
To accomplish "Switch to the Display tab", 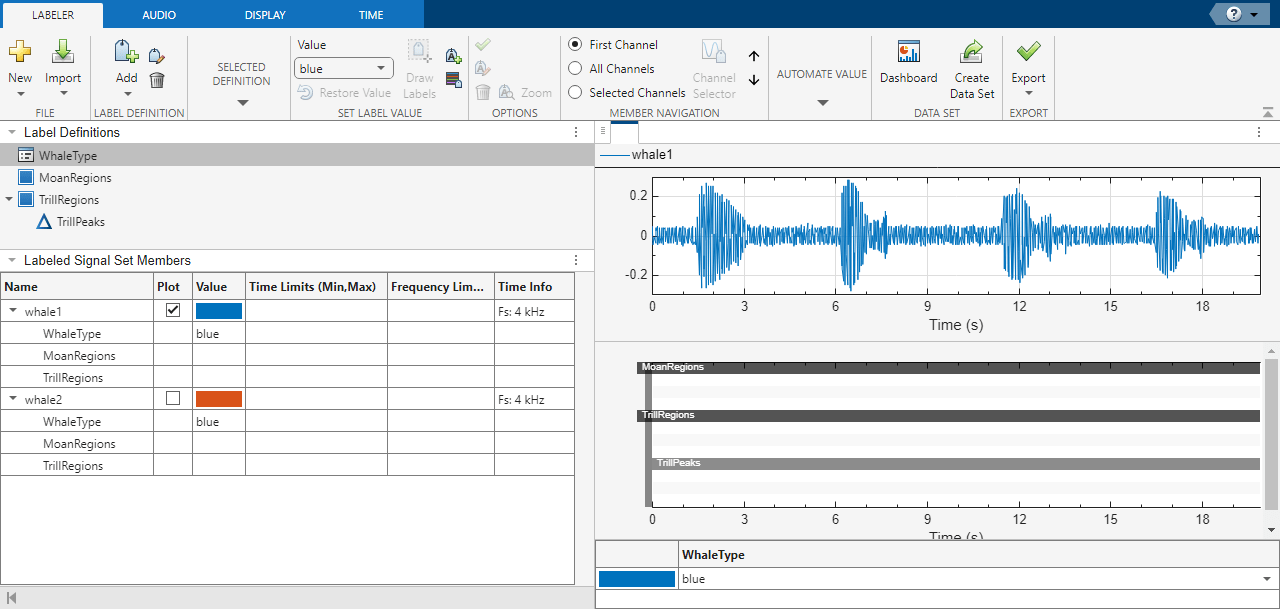I will [264, 15].
